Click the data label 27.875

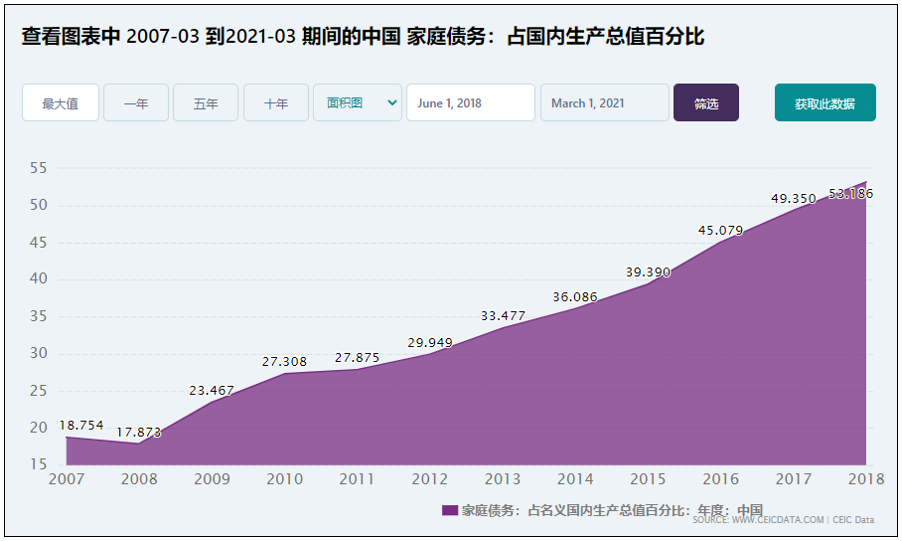[x=357, y=358]
